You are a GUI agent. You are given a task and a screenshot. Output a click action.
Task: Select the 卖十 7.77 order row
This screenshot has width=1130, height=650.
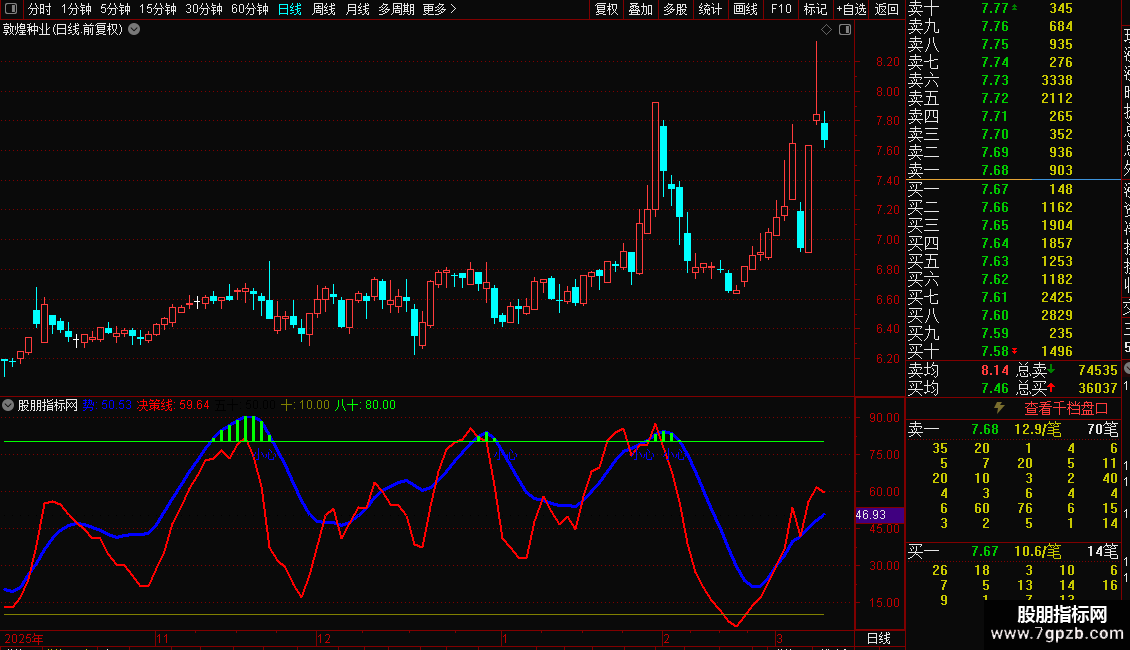1013,9
